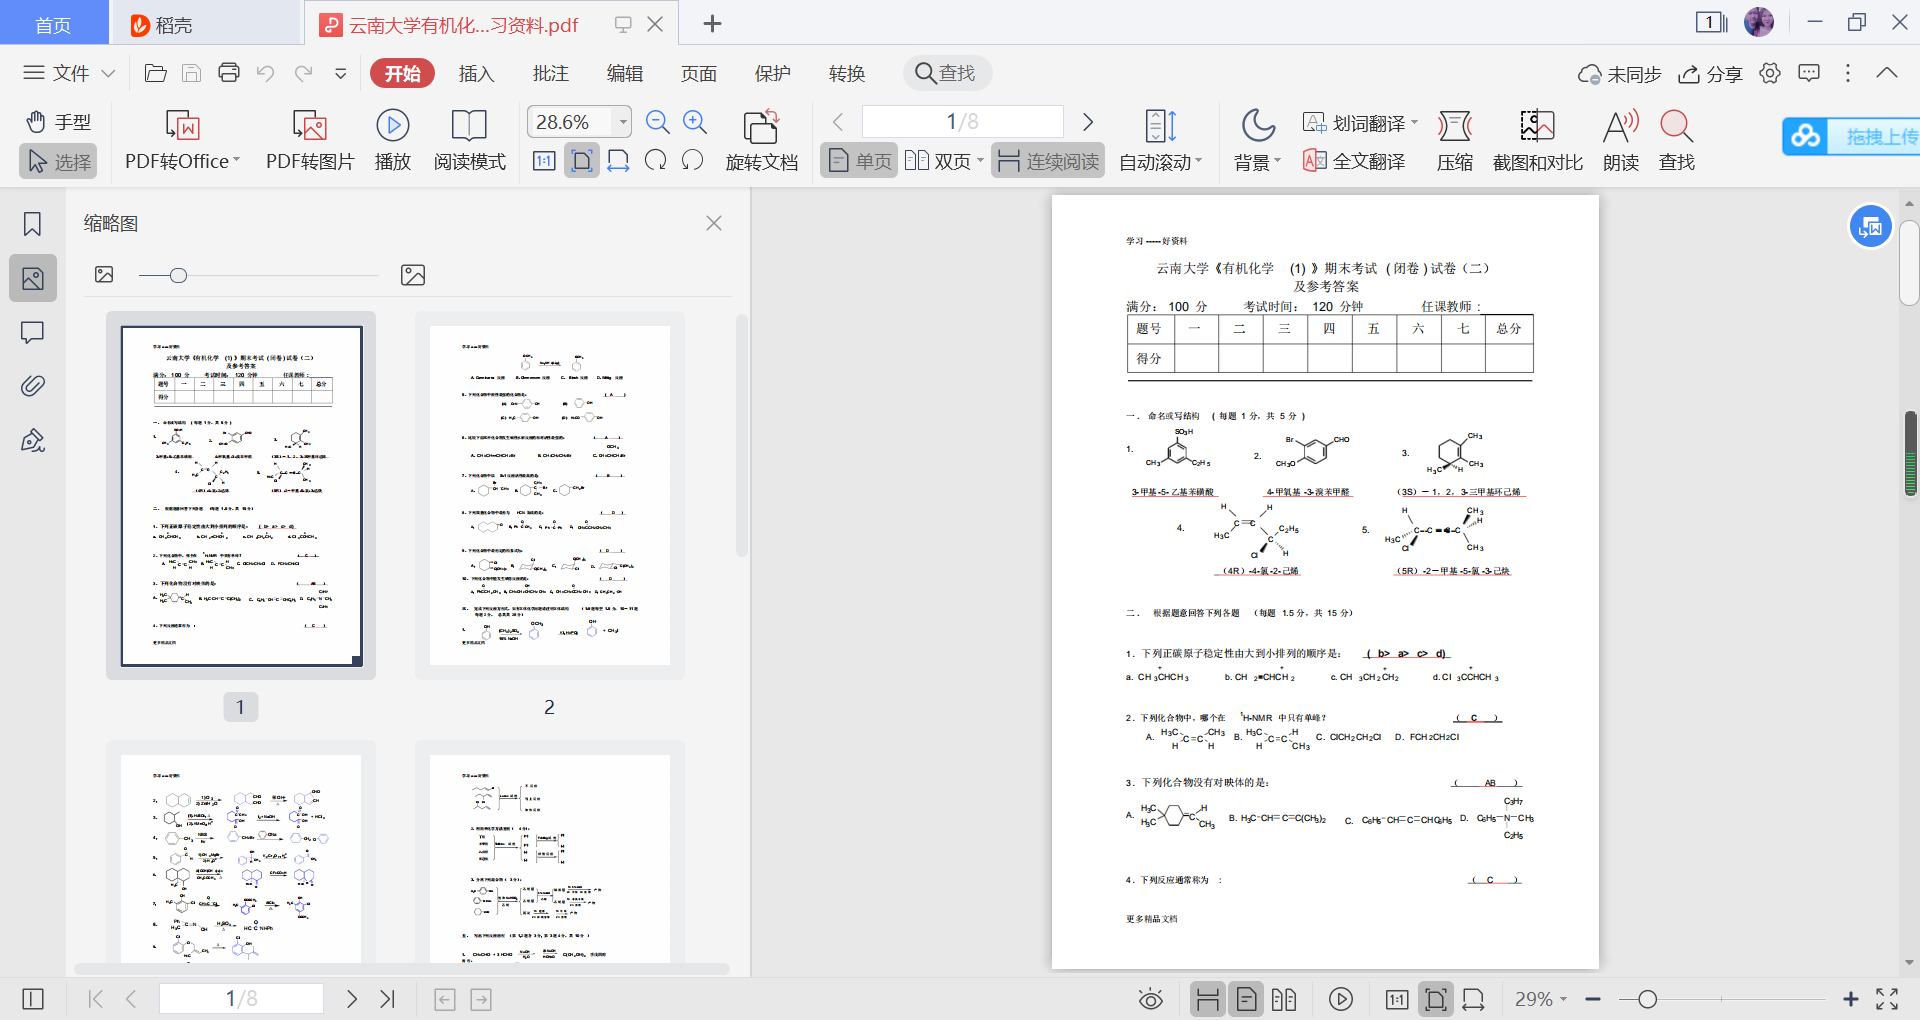Screen dimensions: 1920x1020
Task: Zoom out with minus magnifier
Action: (657, 122)
